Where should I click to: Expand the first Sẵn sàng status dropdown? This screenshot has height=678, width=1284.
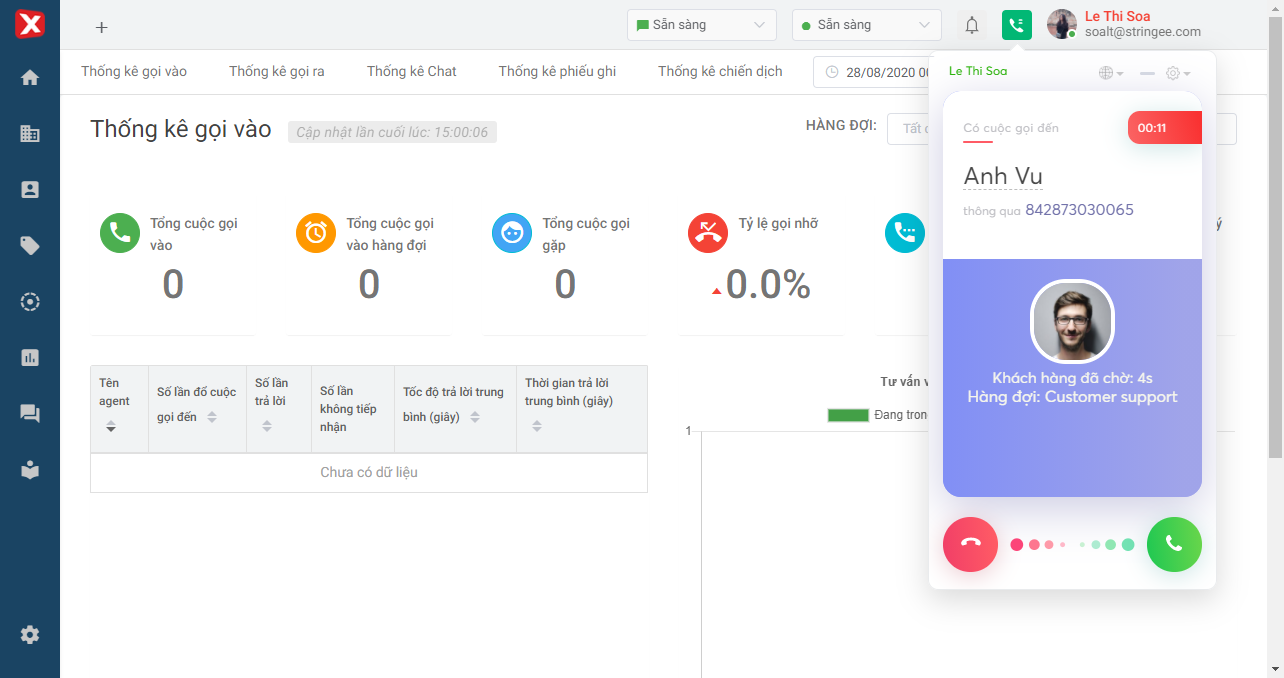pyautogui.click(x=701, y=25)
